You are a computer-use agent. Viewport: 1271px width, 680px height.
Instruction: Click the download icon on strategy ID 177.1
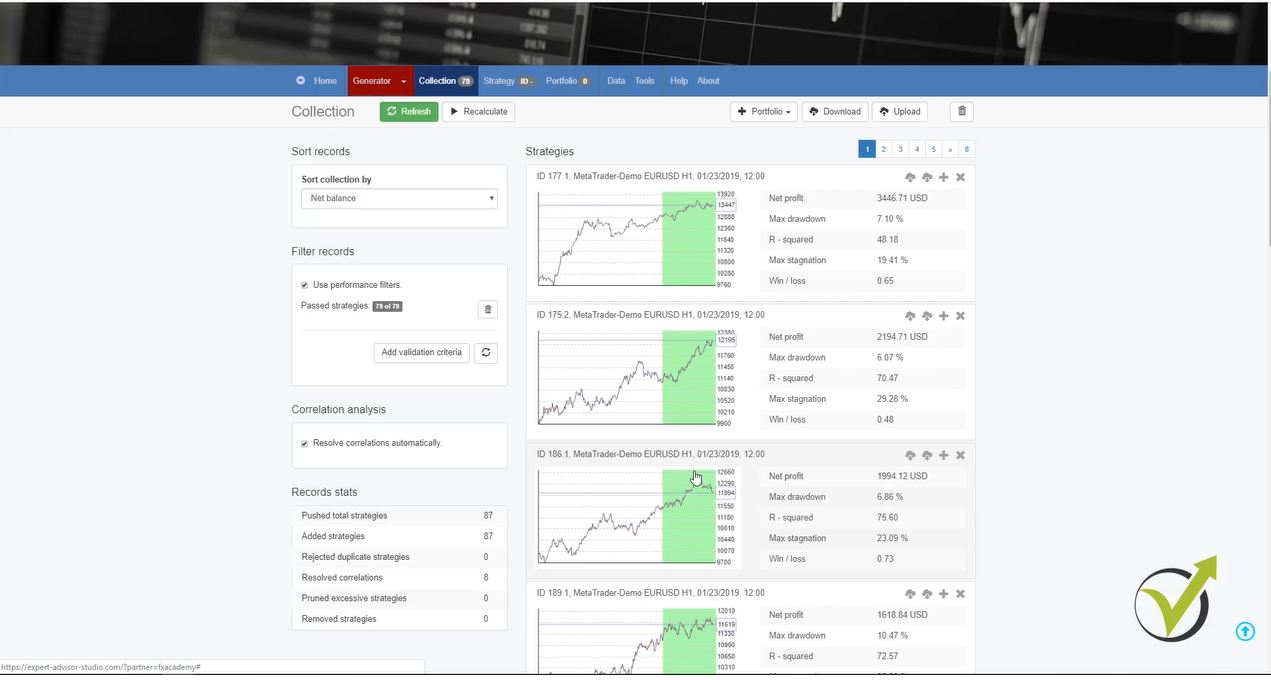tap(910, 177)
